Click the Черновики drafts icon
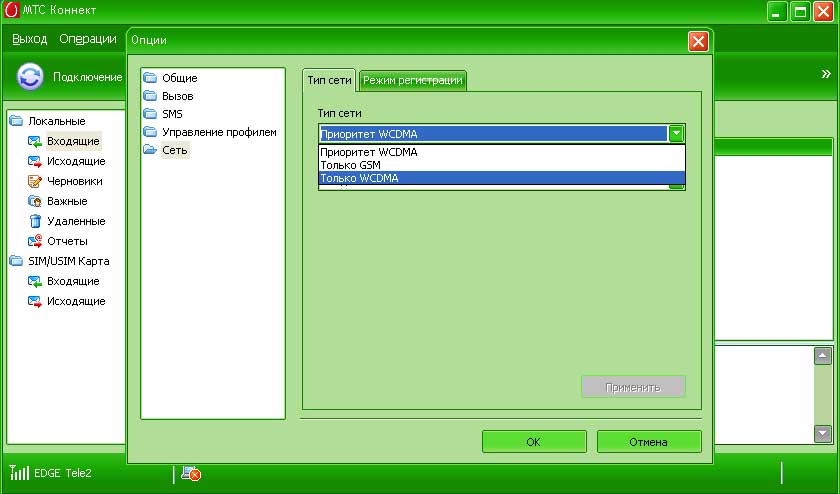 tap(35, 181)
